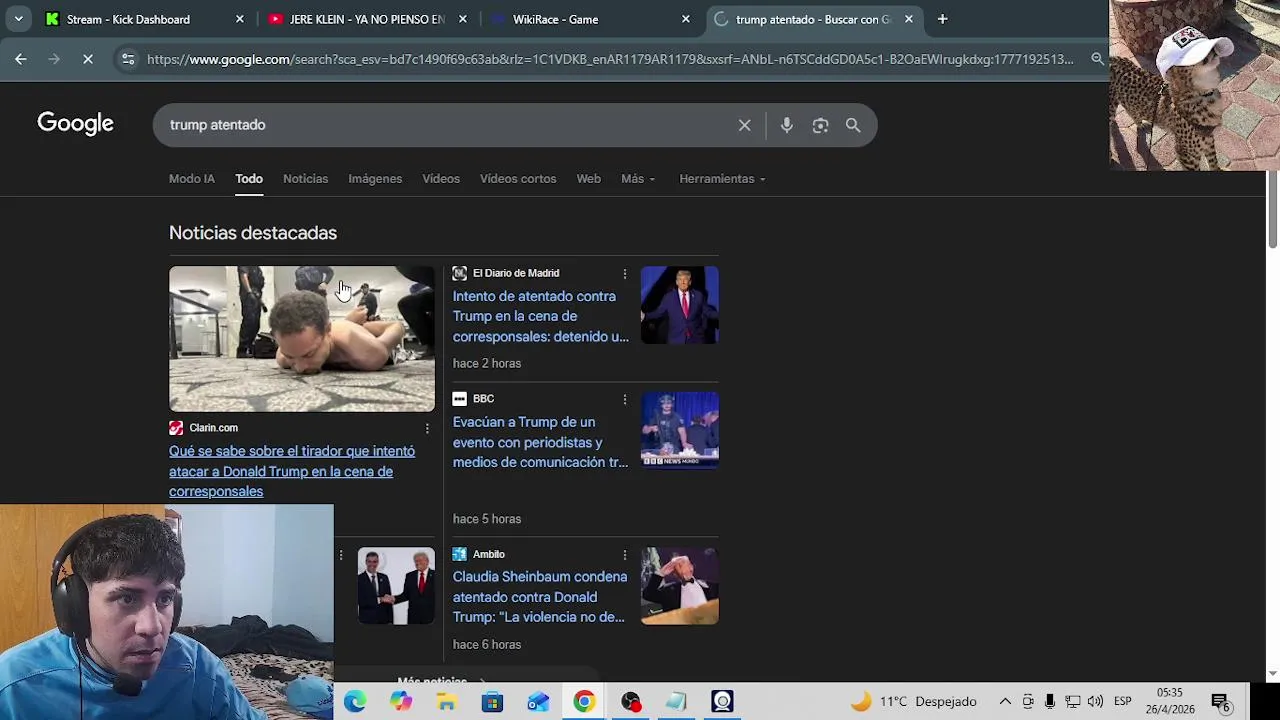Image resolution: width=1280 pixels, height=720 pixels.
Task: Close the WikiRace - Game tab
Action: [685, 19]
